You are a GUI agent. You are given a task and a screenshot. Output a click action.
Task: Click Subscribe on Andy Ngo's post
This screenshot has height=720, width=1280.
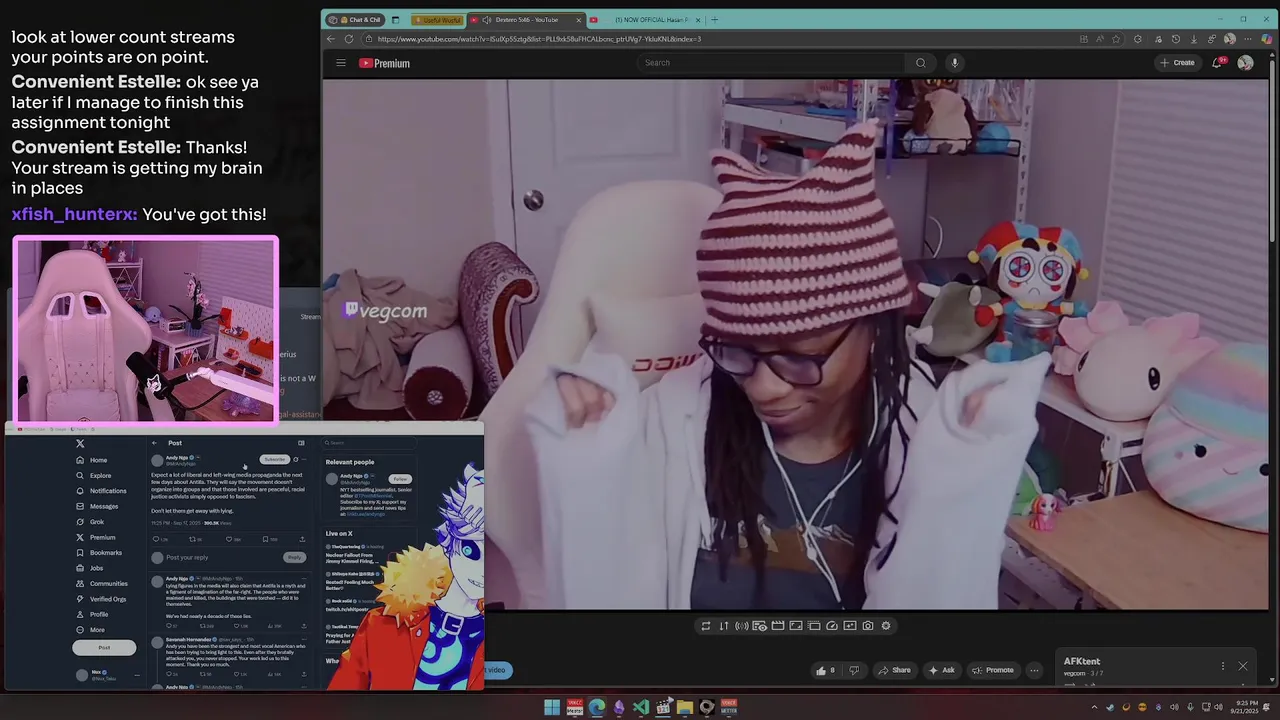pos(274,459)
